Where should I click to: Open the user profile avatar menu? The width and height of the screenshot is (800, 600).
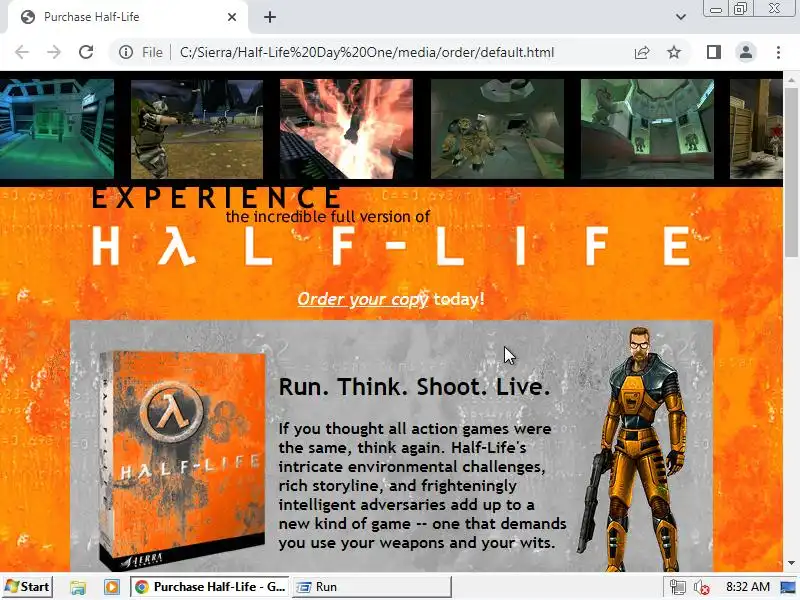pyautogui.click(x=746, y=52)
